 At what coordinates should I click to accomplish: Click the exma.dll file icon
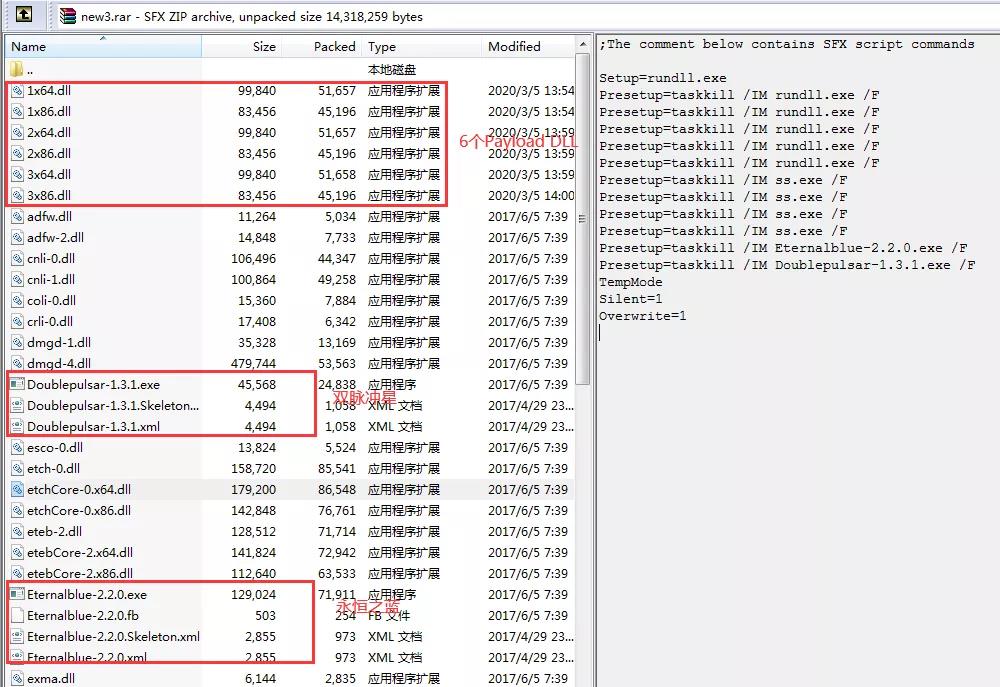point(17,679)
